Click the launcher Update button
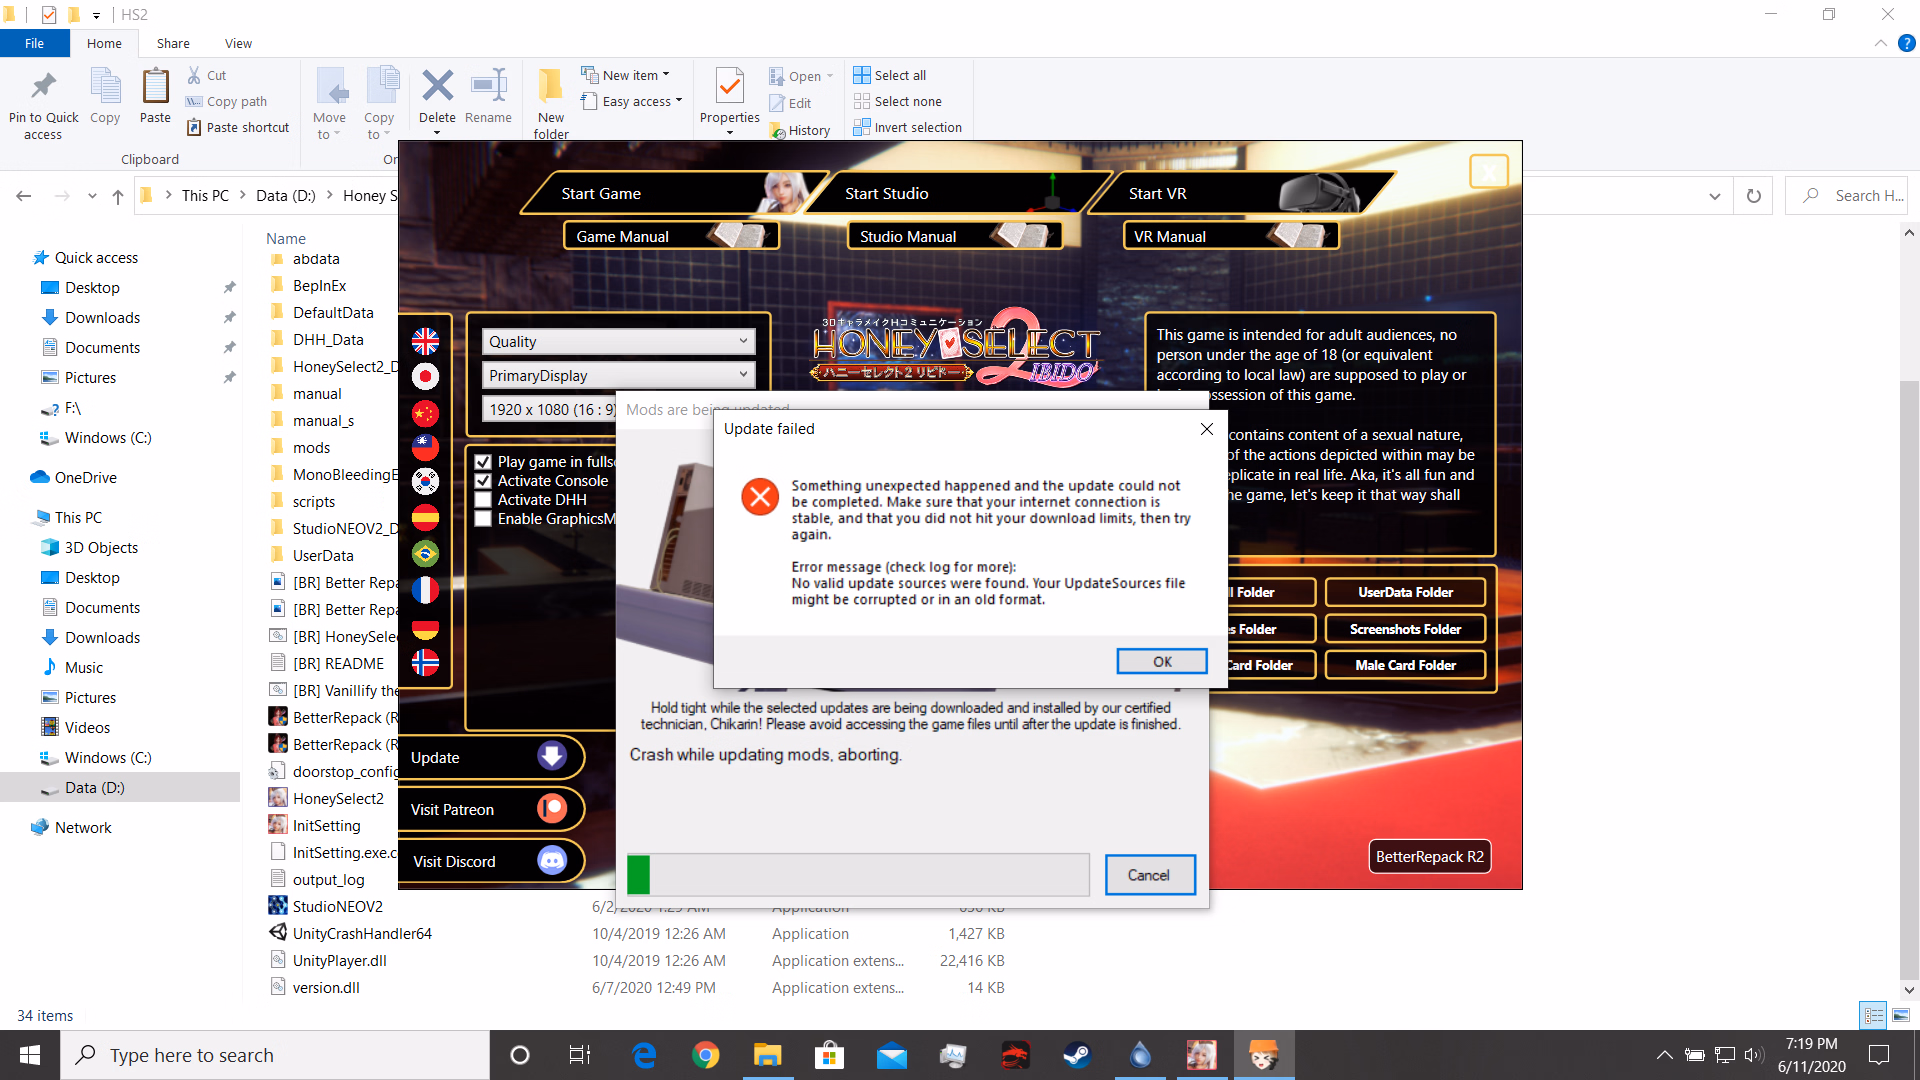The width and height of the screenshot is (1920, 1080). coord(490,757)
